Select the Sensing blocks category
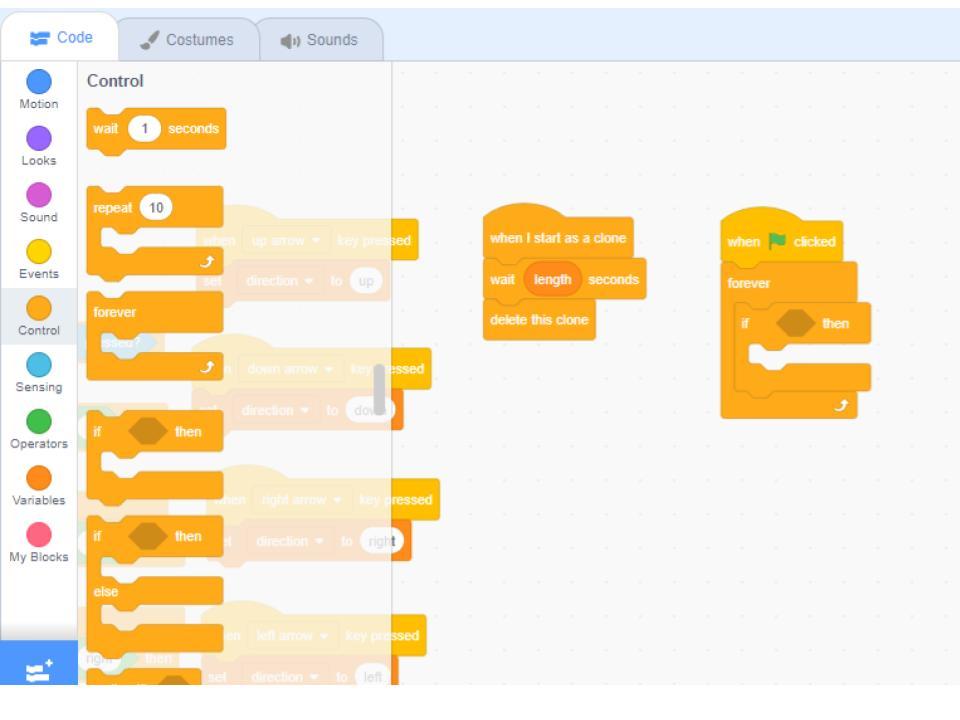Screen dimensions: 960x720 [x=39, y=372]
